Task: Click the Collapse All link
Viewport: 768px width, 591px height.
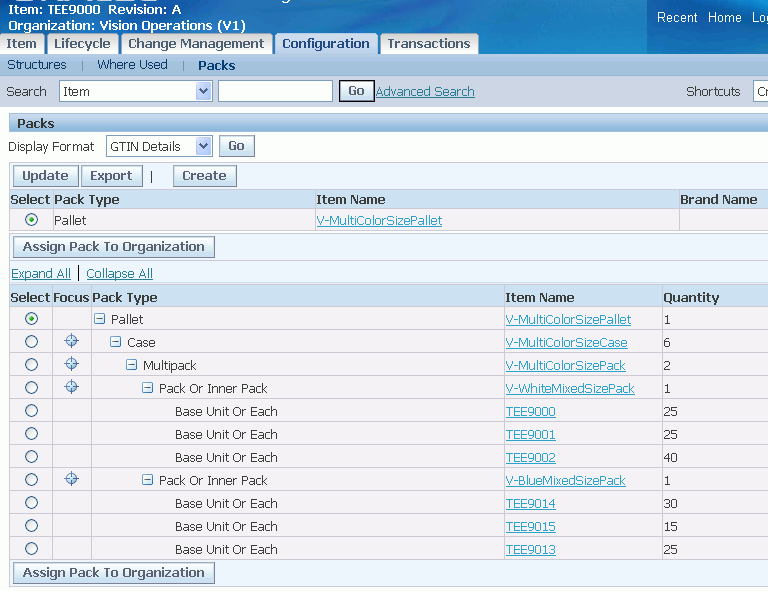Action: 120,273
